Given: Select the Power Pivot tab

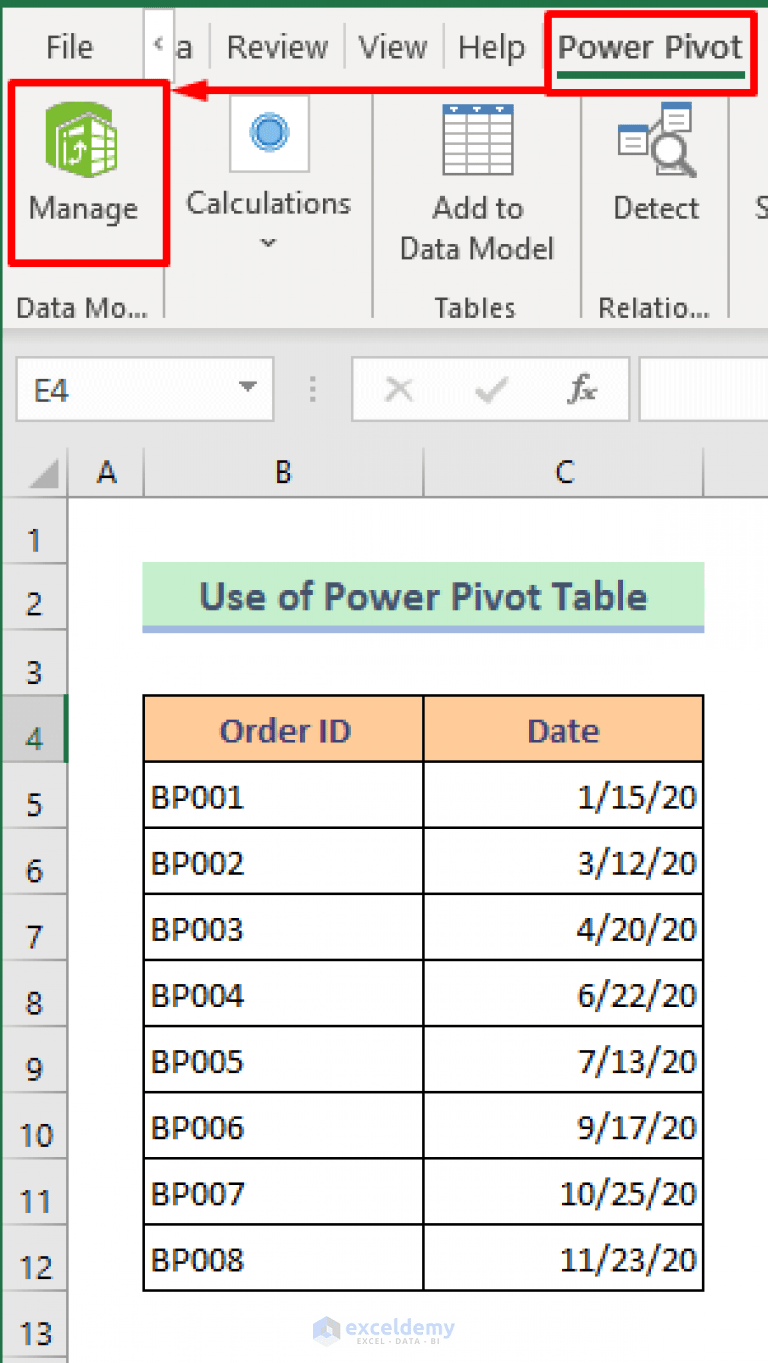Looking at the screenshot, I should pos(649,46).
